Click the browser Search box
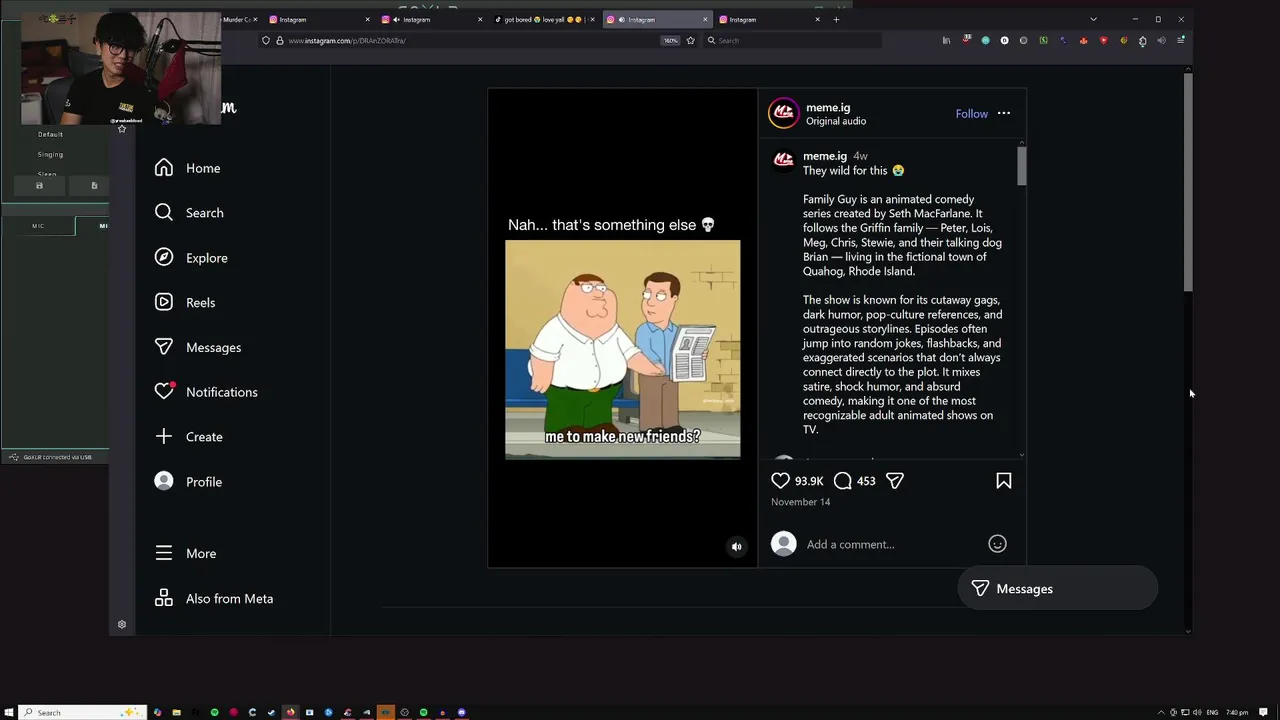The width and height of the screenshot is (1280, 720). click(792, 41)
